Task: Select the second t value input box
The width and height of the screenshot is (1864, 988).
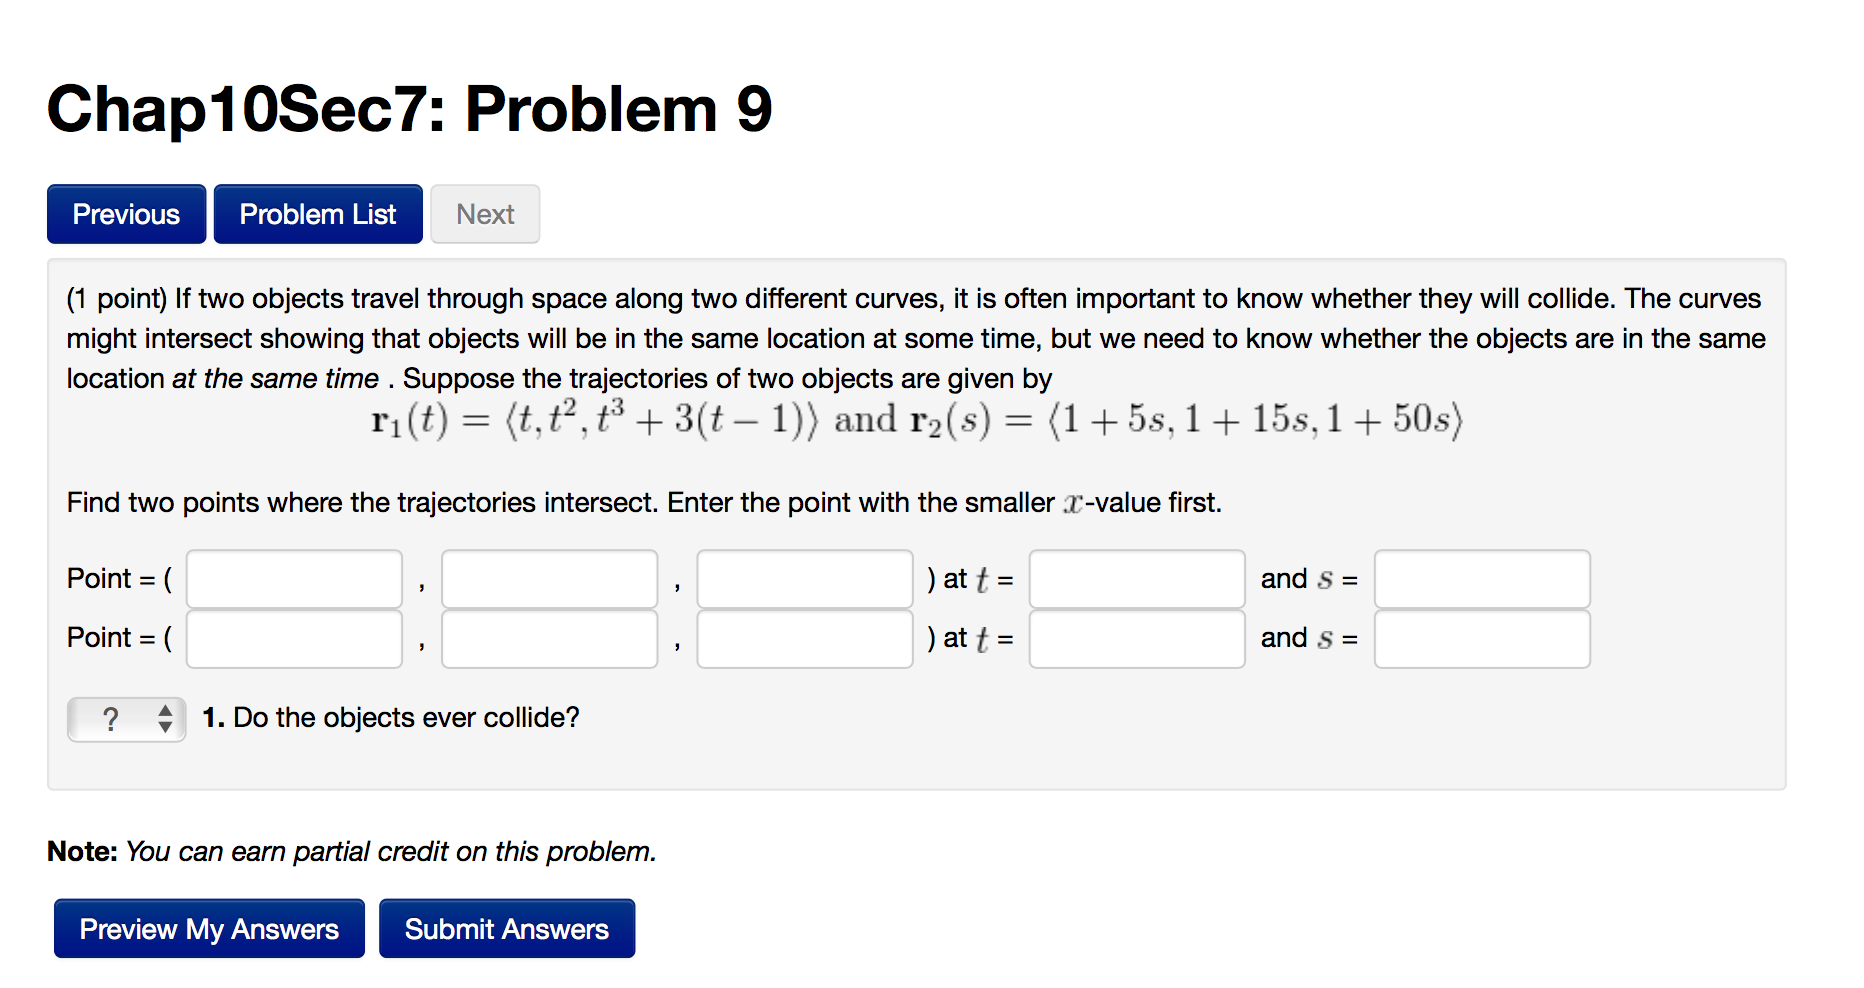Action: tap(1136, 638)
